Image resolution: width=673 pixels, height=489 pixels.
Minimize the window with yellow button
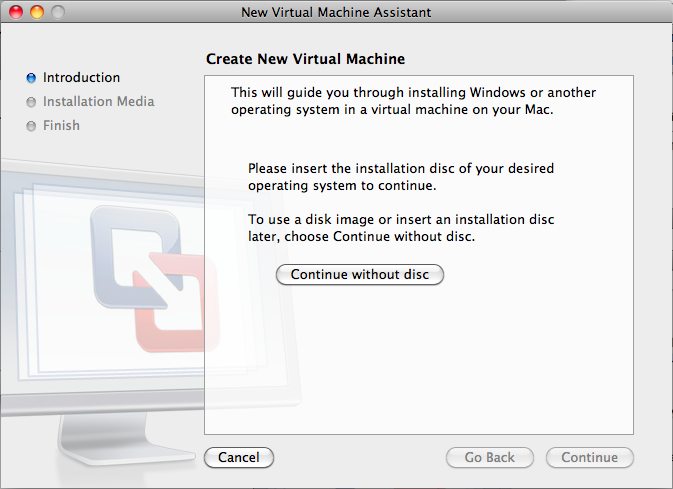click(37, 12)
